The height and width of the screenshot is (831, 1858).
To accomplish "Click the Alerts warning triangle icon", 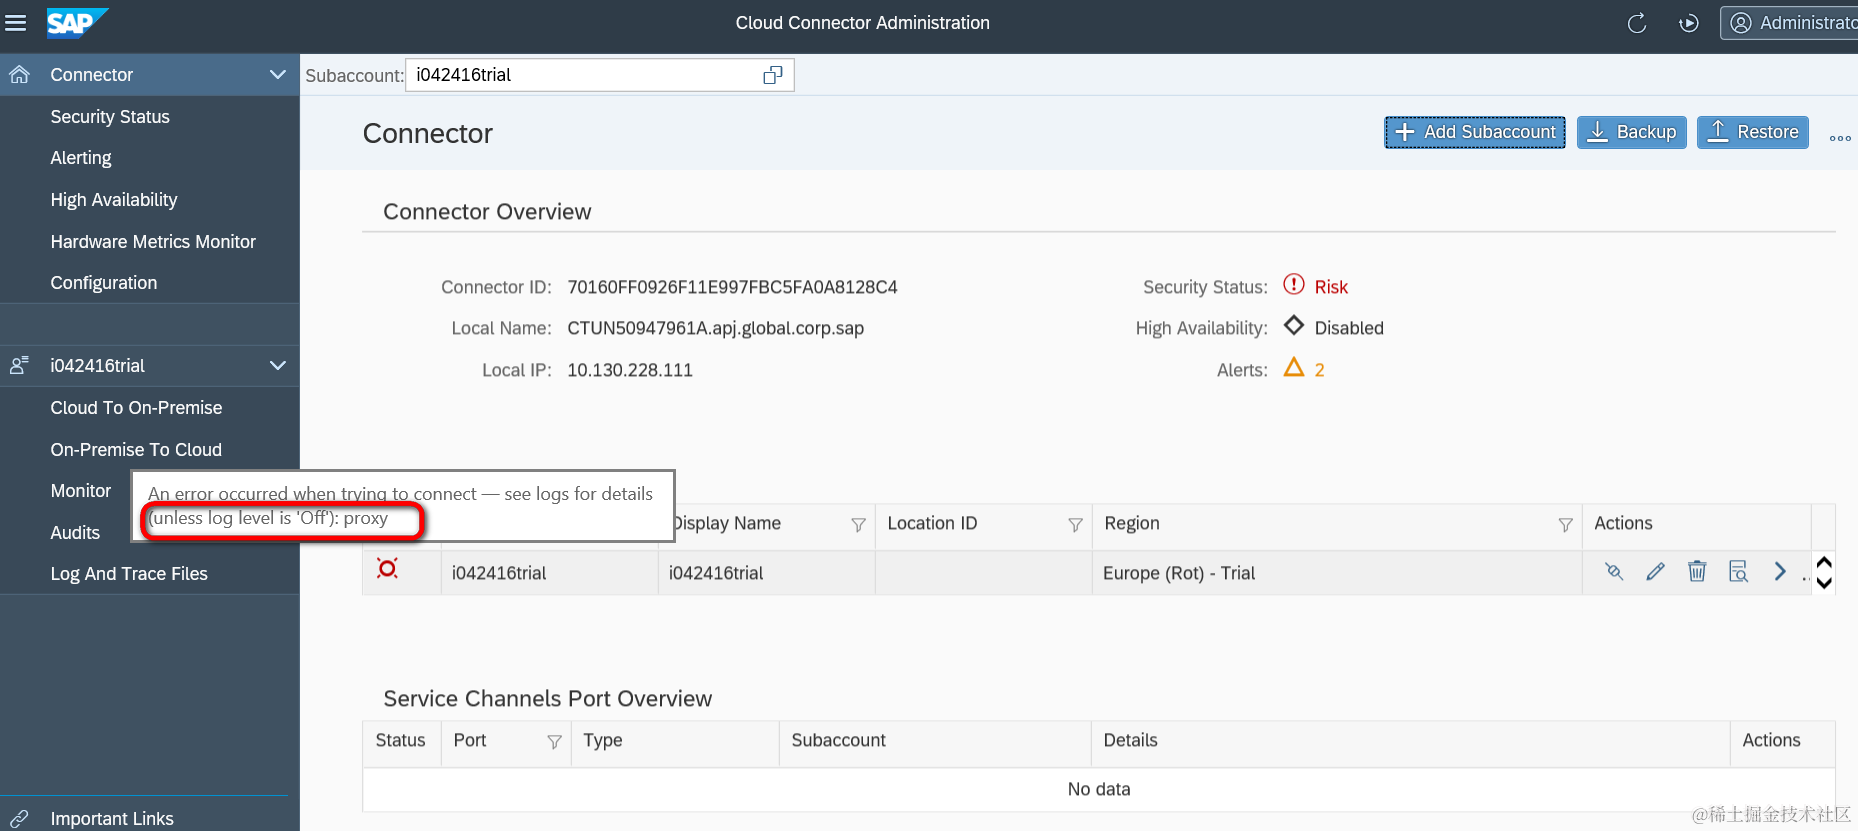I will click(x=1294, y=367).
